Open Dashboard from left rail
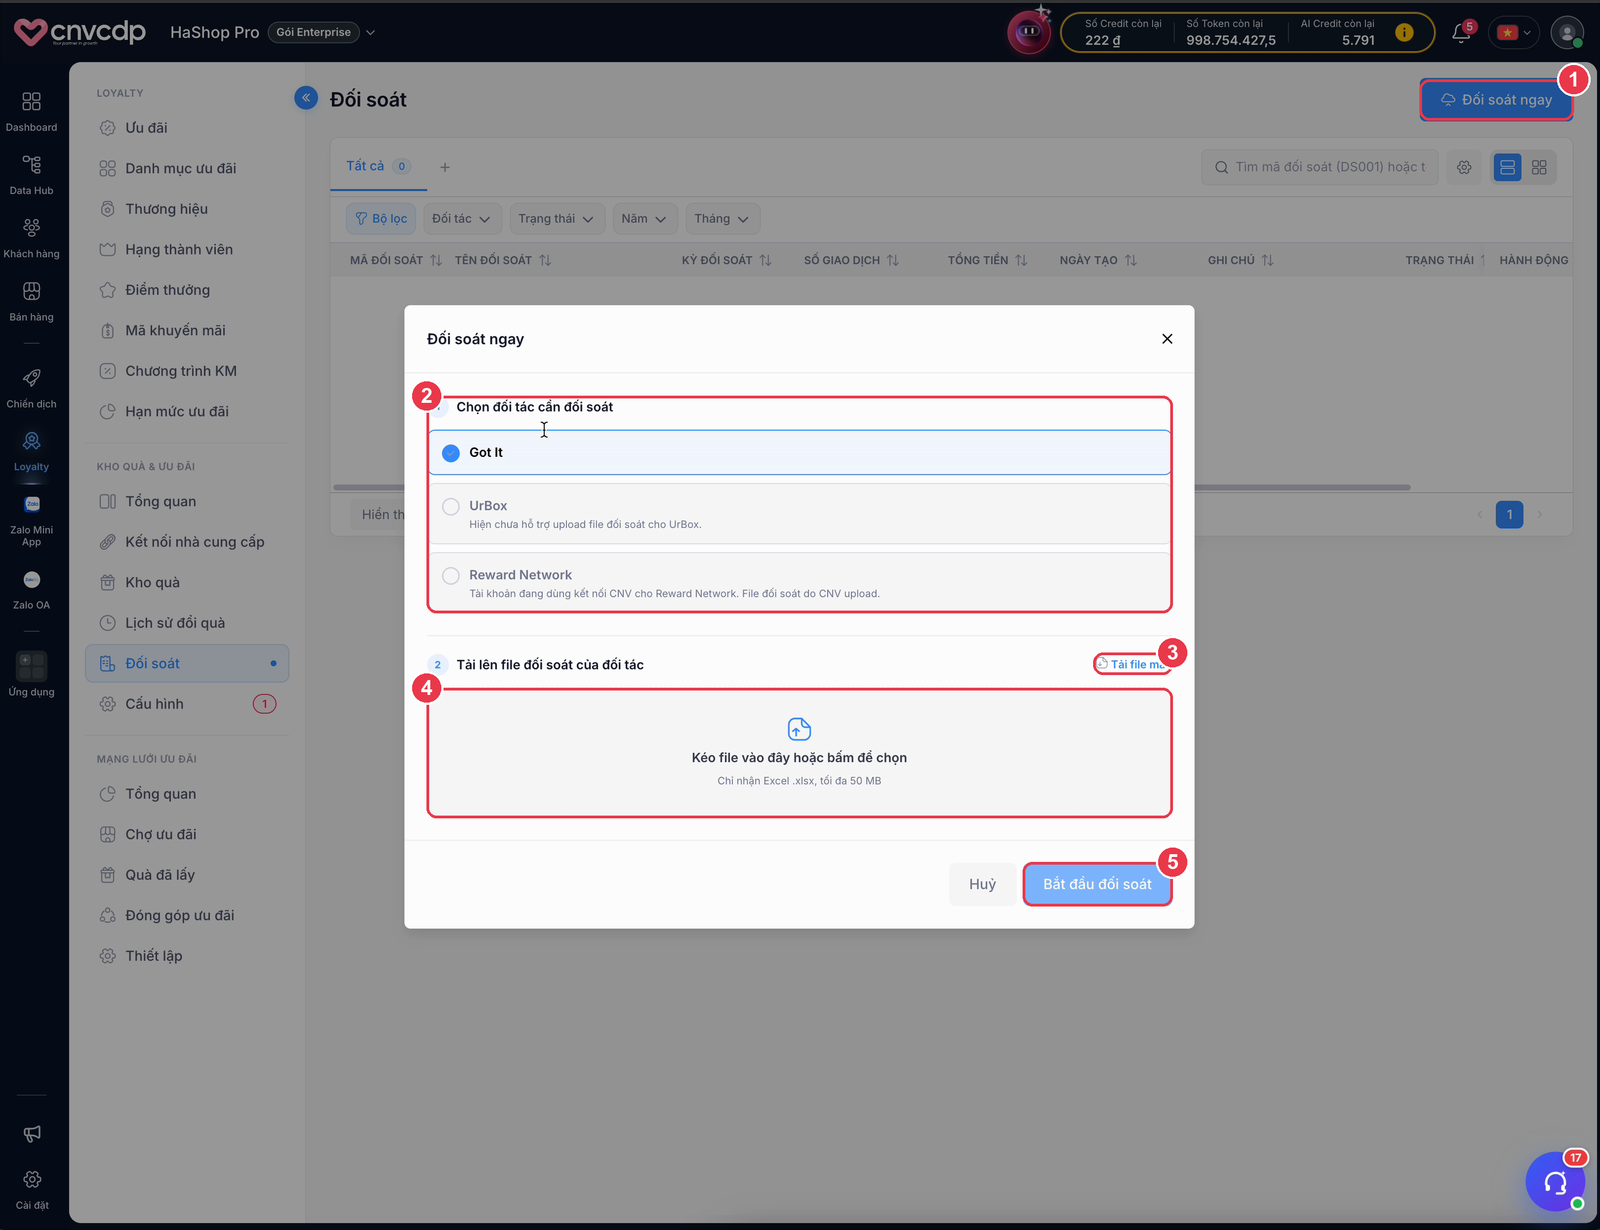The height and width of the screenshot is (1230, 1600). click(x=31, y=111)
